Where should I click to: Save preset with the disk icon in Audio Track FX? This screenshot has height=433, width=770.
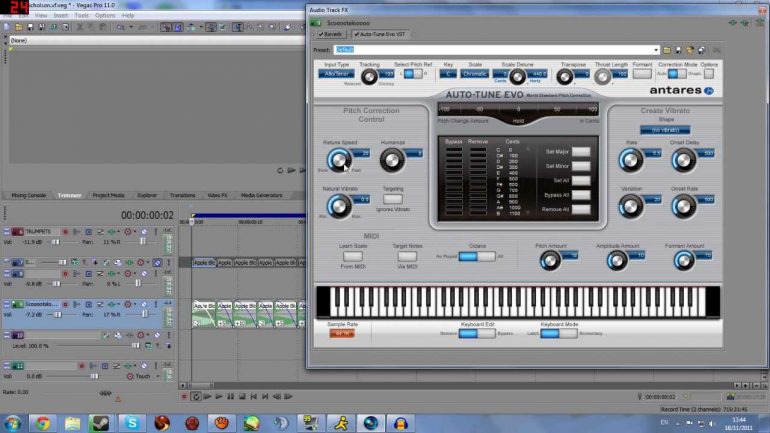(x=678, y=50)
